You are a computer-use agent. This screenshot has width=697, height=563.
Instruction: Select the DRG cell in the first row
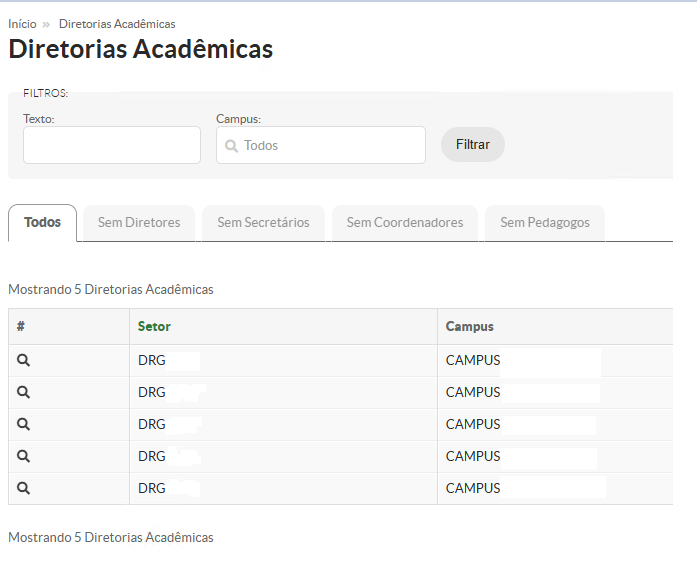coord(152,360)
